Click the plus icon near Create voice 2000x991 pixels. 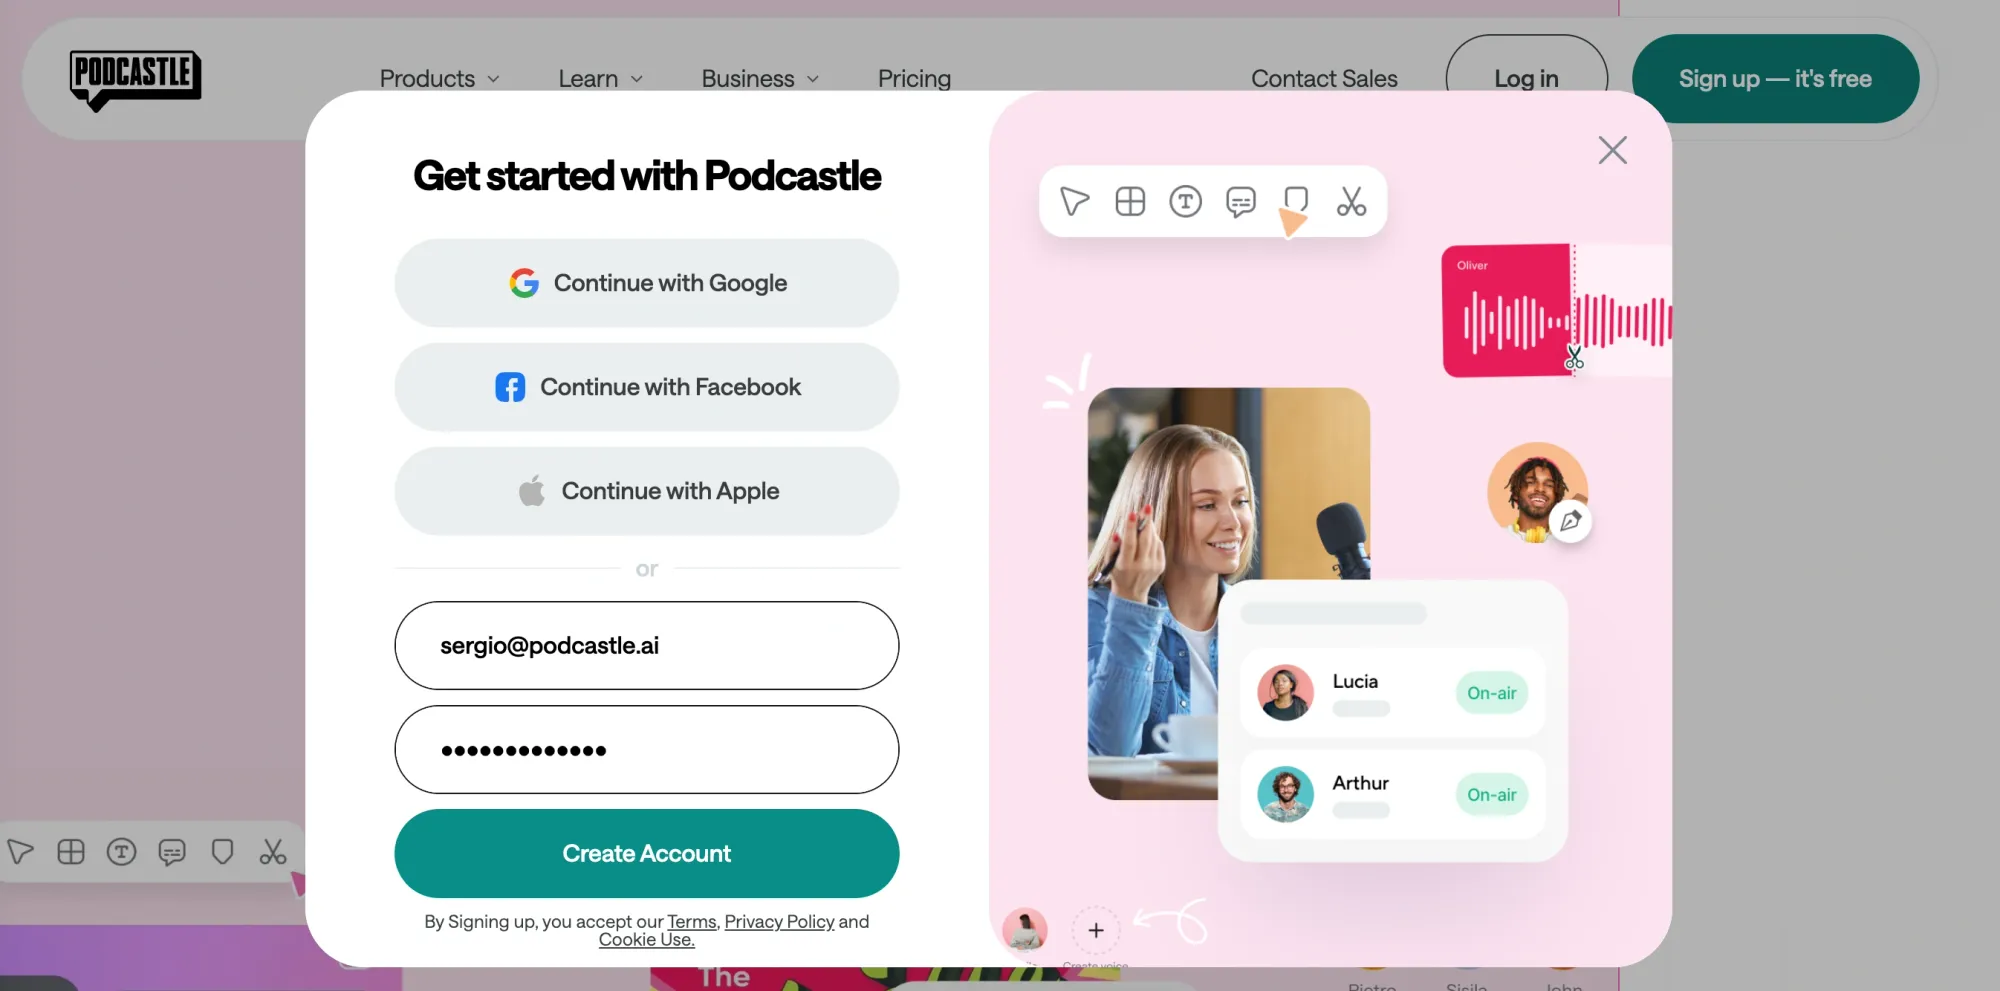click(x=1095, y=929)
